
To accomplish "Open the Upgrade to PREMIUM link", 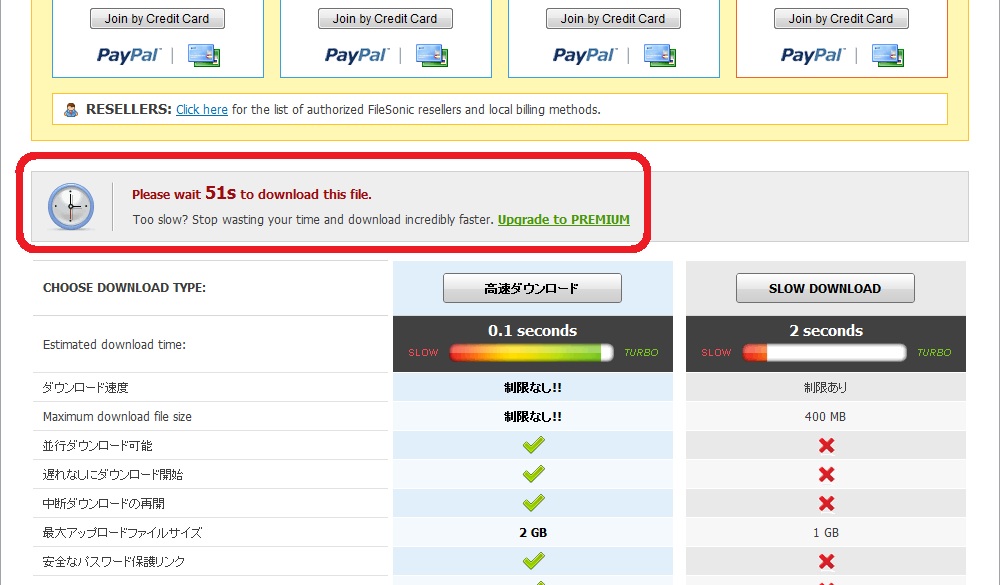I will coord(564,219).
